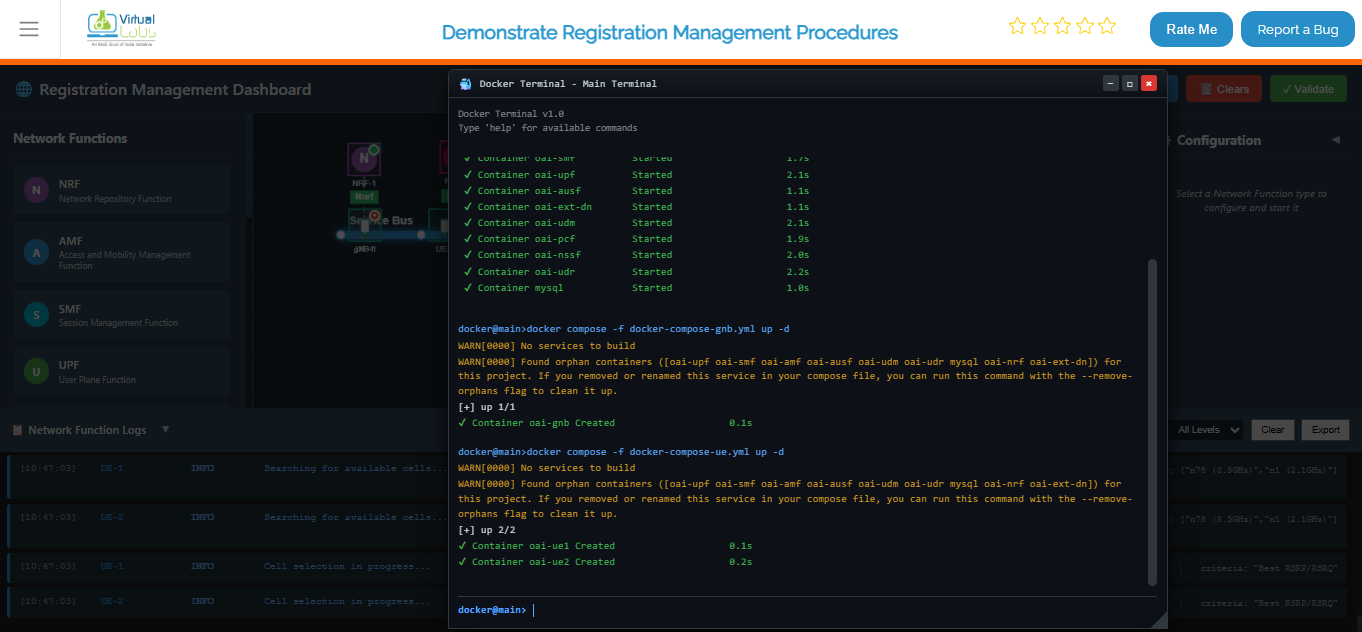Viewport: 1362px width, 632px height.
Task: Click the Rate Me button
Action: pyautogui.click(x=1190, y=29)
